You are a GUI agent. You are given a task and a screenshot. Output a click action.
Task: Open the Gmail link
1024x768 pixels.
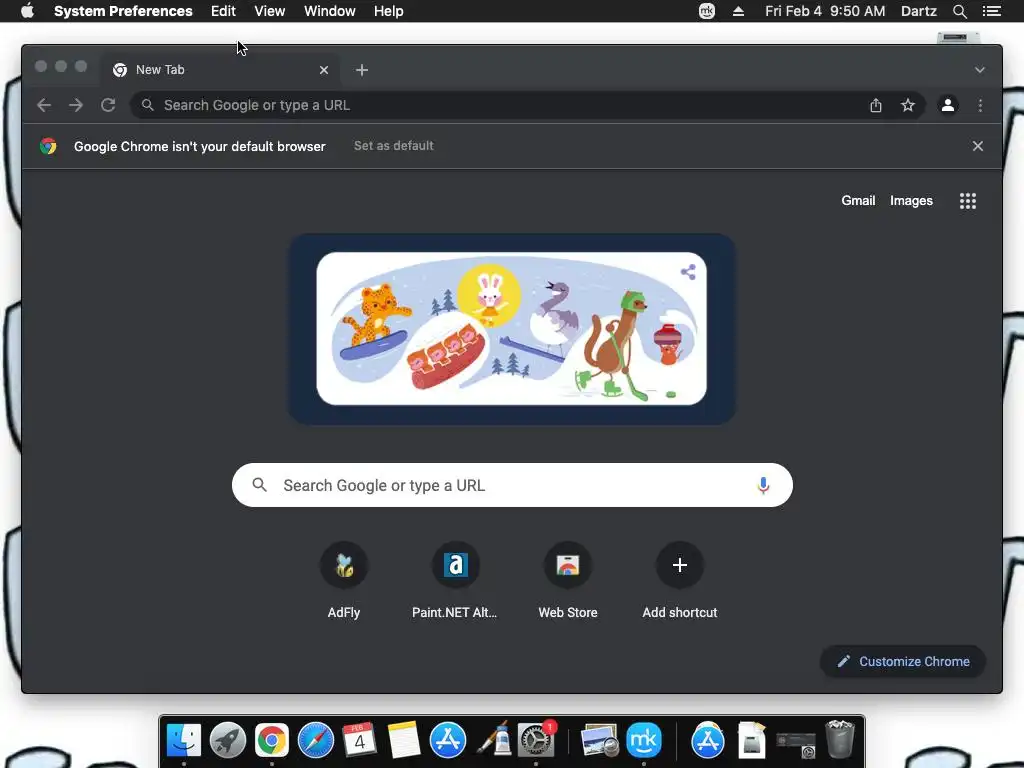pos(858,200)
